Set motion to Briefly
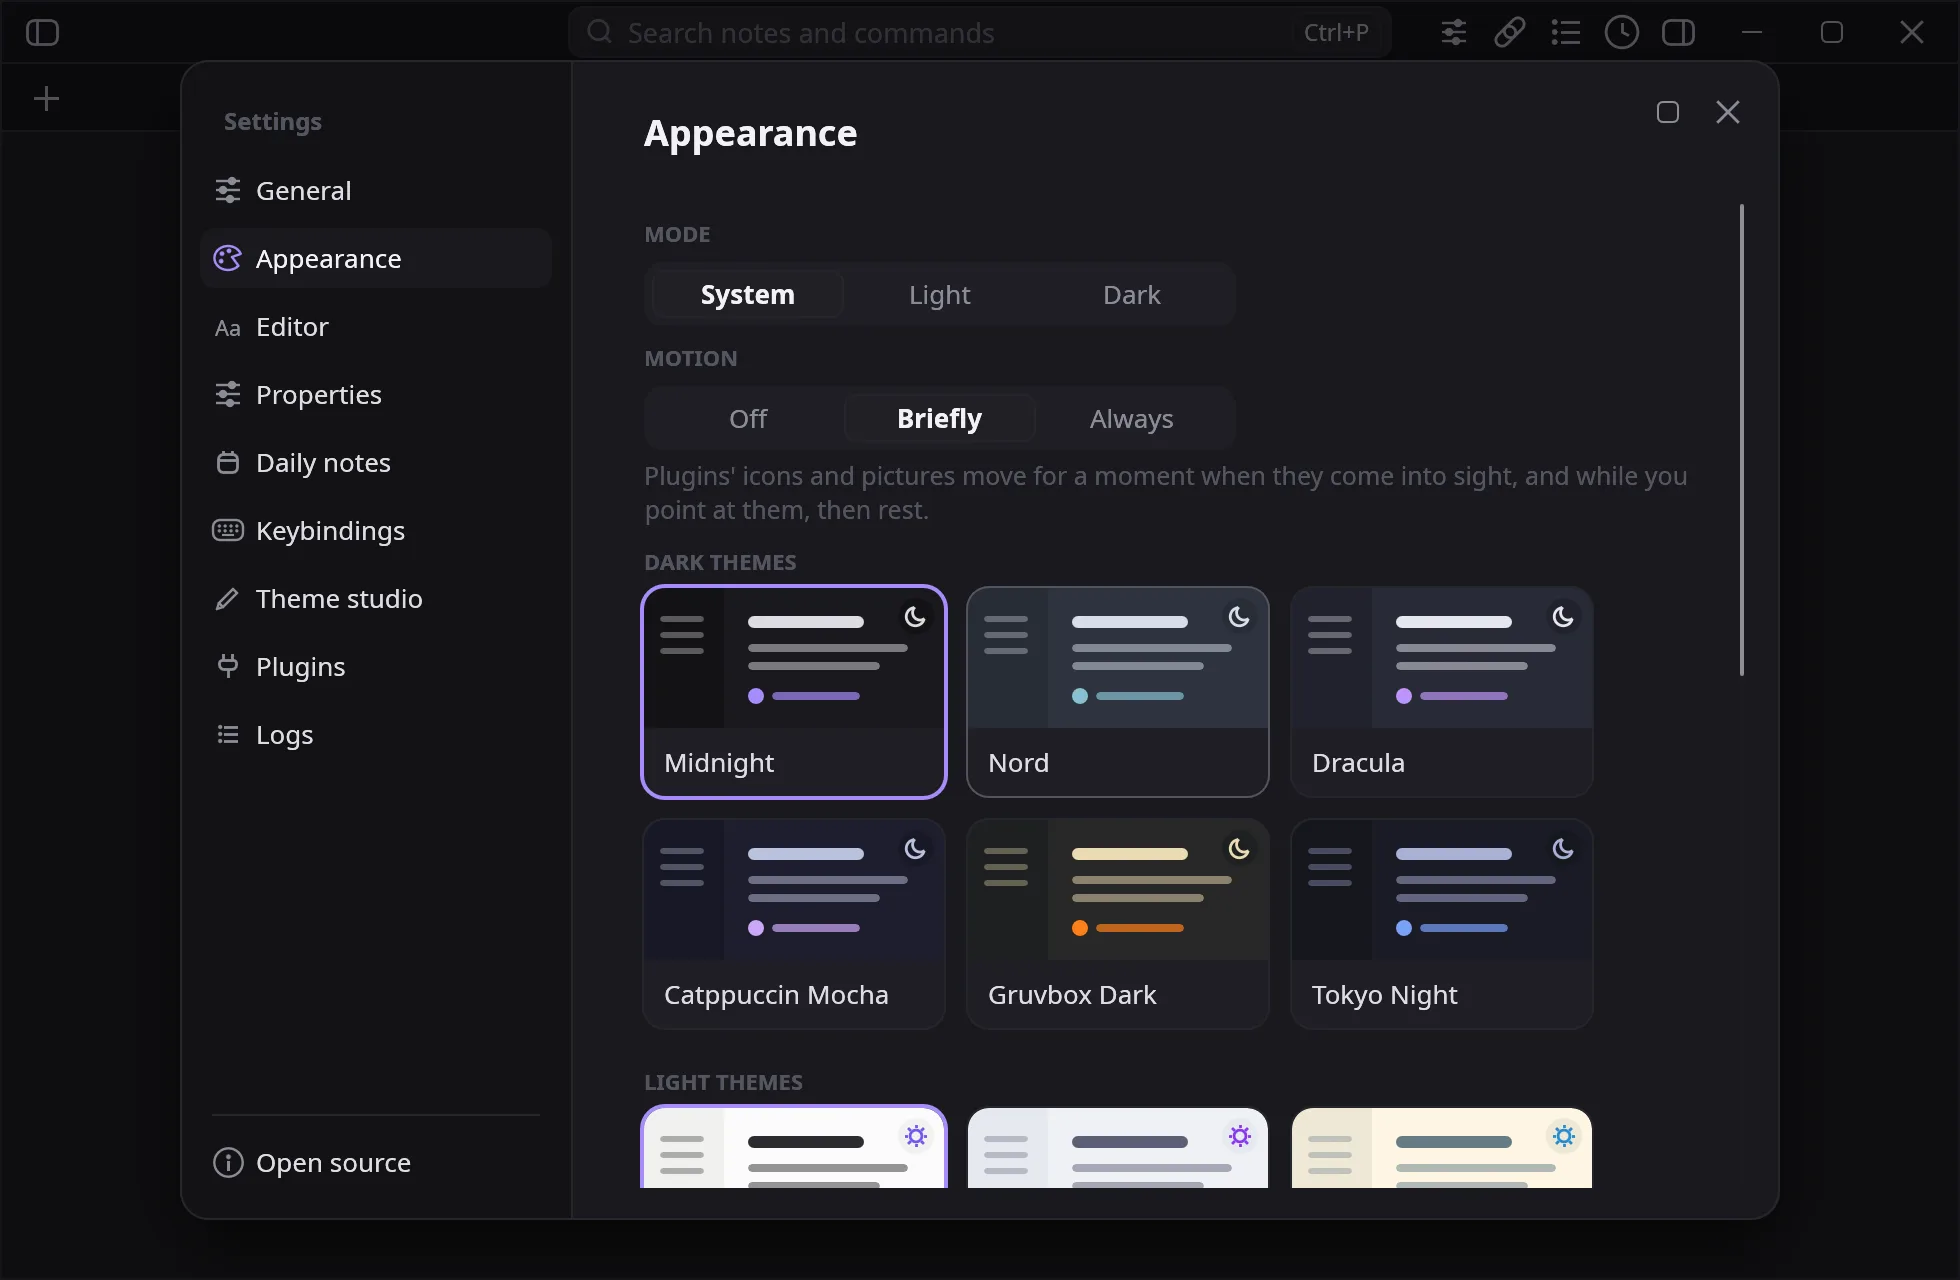This screenshot has width=1960, height=1280. pyautogui.click(x=939, y=418)
